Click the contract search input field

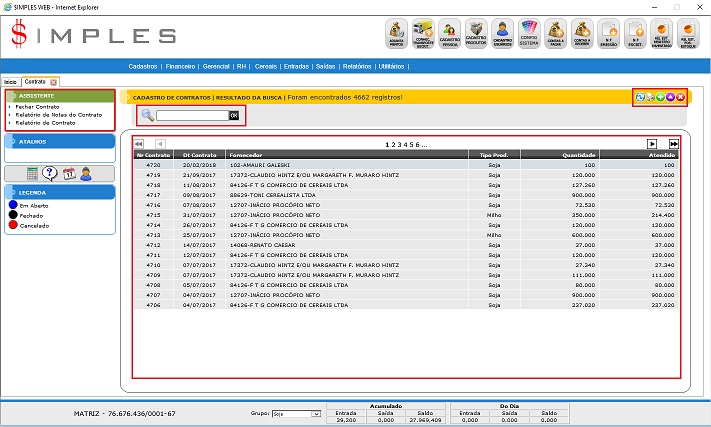pyautogui.click(x=192, y=116)
